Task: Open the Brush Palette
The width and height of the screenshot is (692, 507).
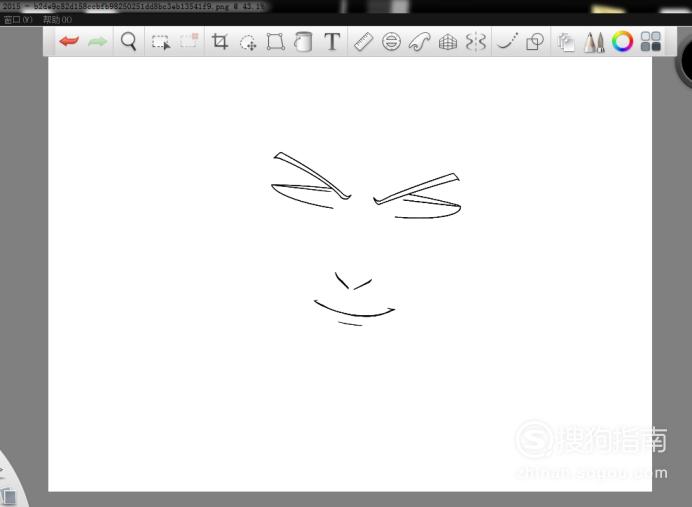Action: pyautogui.click(x=594, y=42)
